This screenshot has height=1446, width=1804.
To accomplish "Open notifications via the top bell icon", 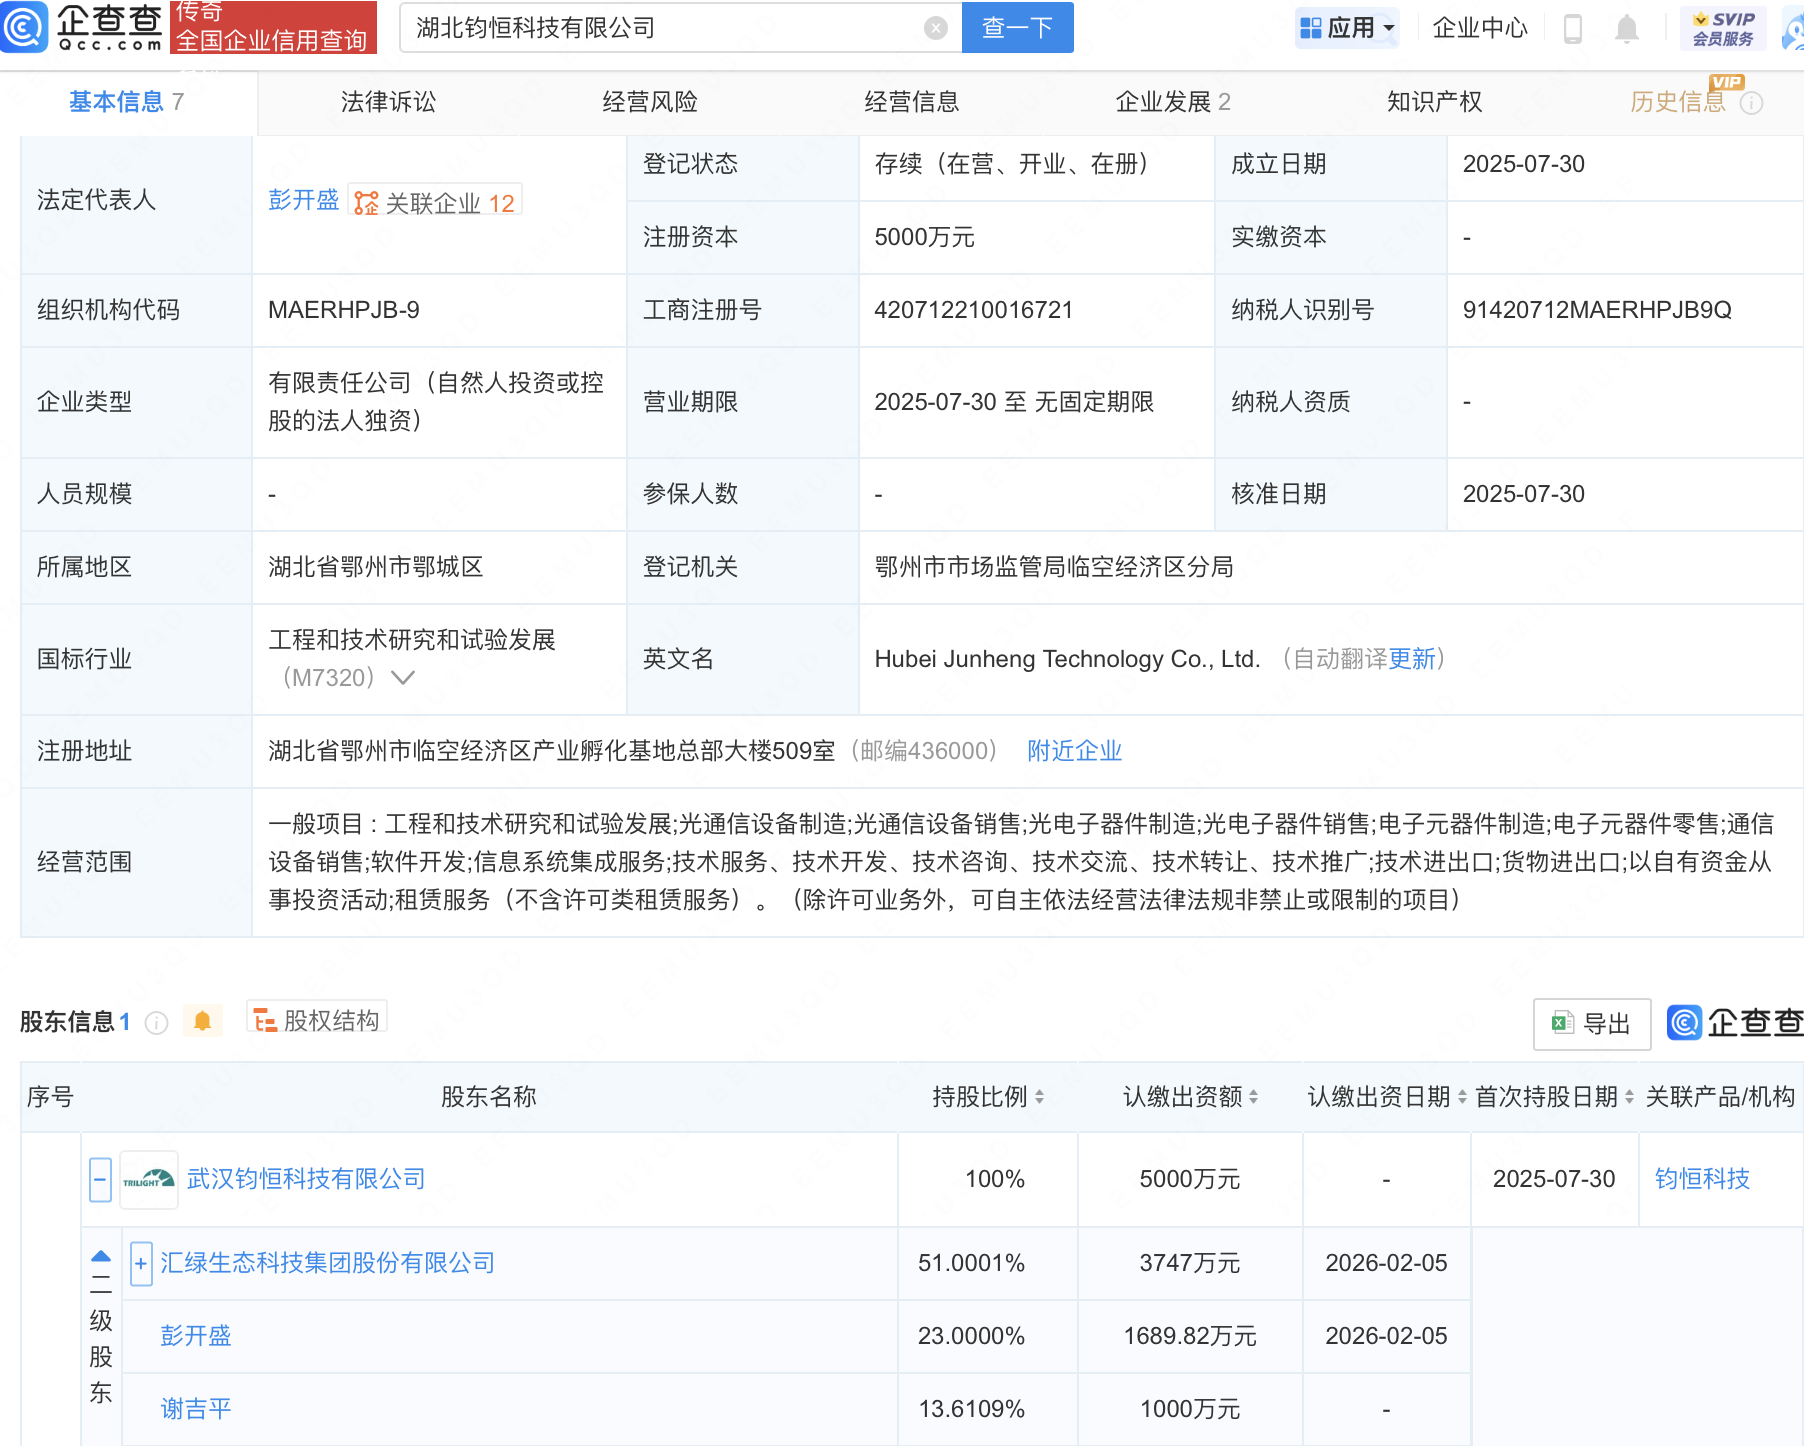I will coord(1626,28).
